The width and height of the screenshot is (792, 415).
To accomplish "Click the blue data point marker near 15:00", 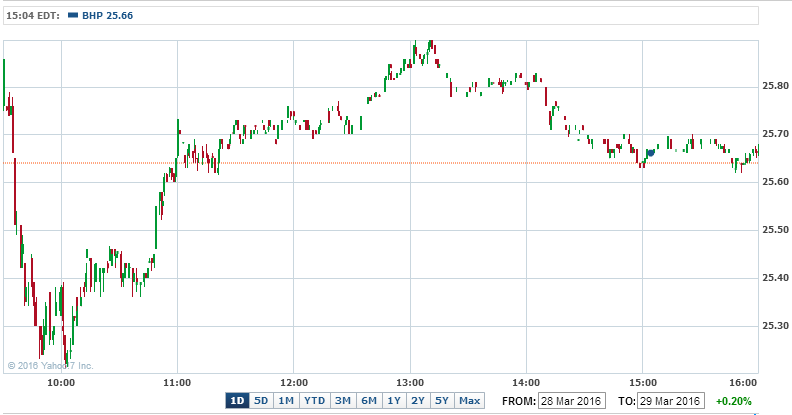I will [x=651, y=152].
